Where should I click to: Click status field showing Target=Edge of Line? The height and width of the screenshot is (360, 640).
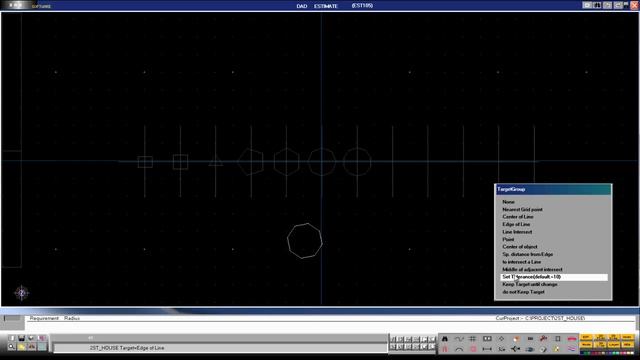tap(220, 348)
